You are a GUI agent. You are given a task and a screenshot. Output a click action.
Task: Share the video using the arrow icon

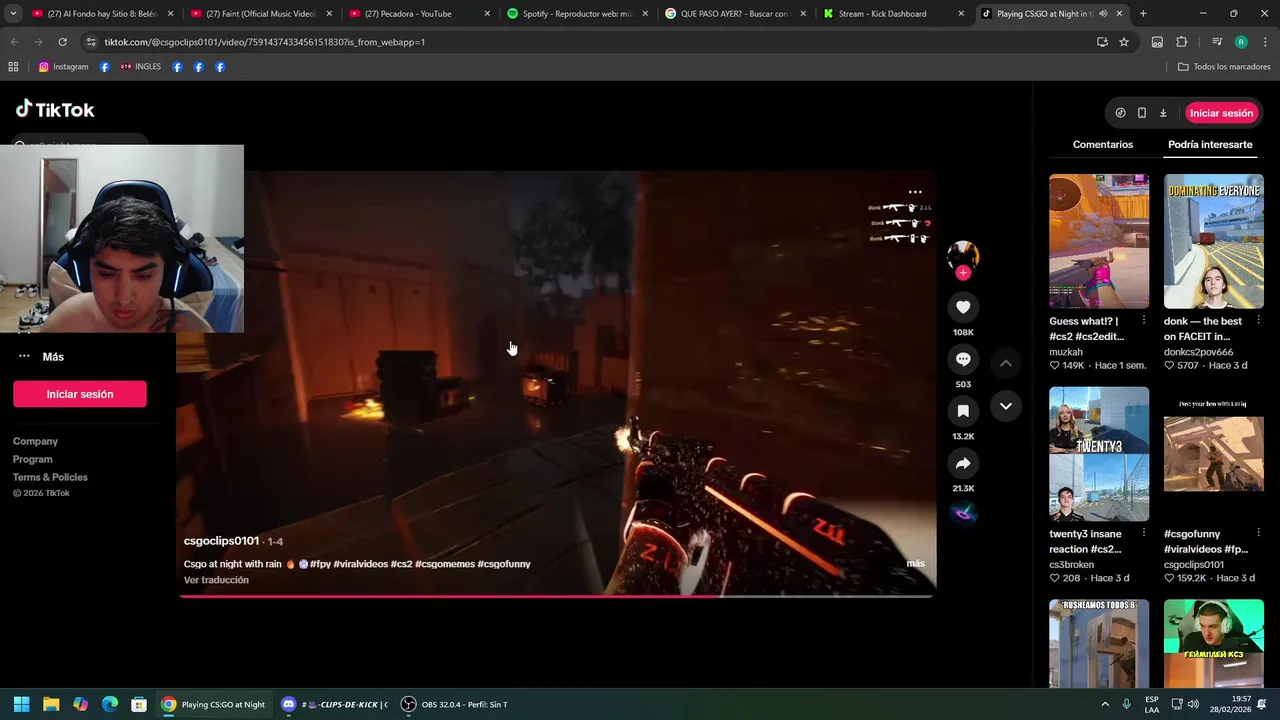click(963, 463)
